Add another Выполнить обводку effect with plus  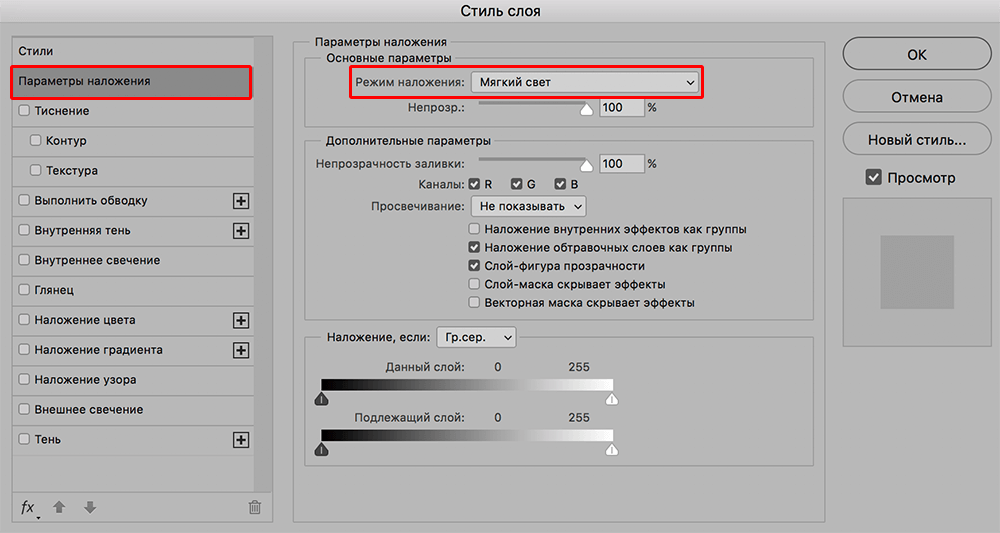pyautogui.click(x=241, y=201)
